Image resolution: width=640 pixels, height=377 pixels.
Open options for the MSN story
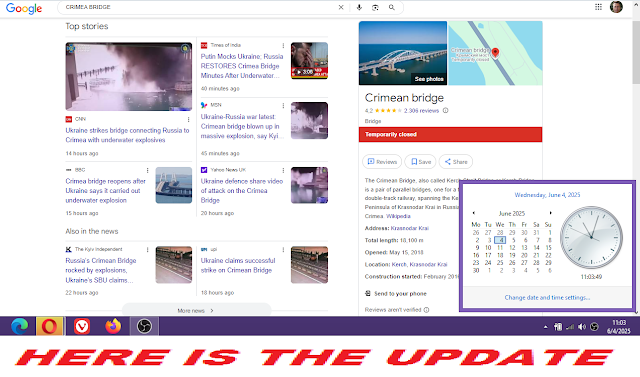pos(283,105)
